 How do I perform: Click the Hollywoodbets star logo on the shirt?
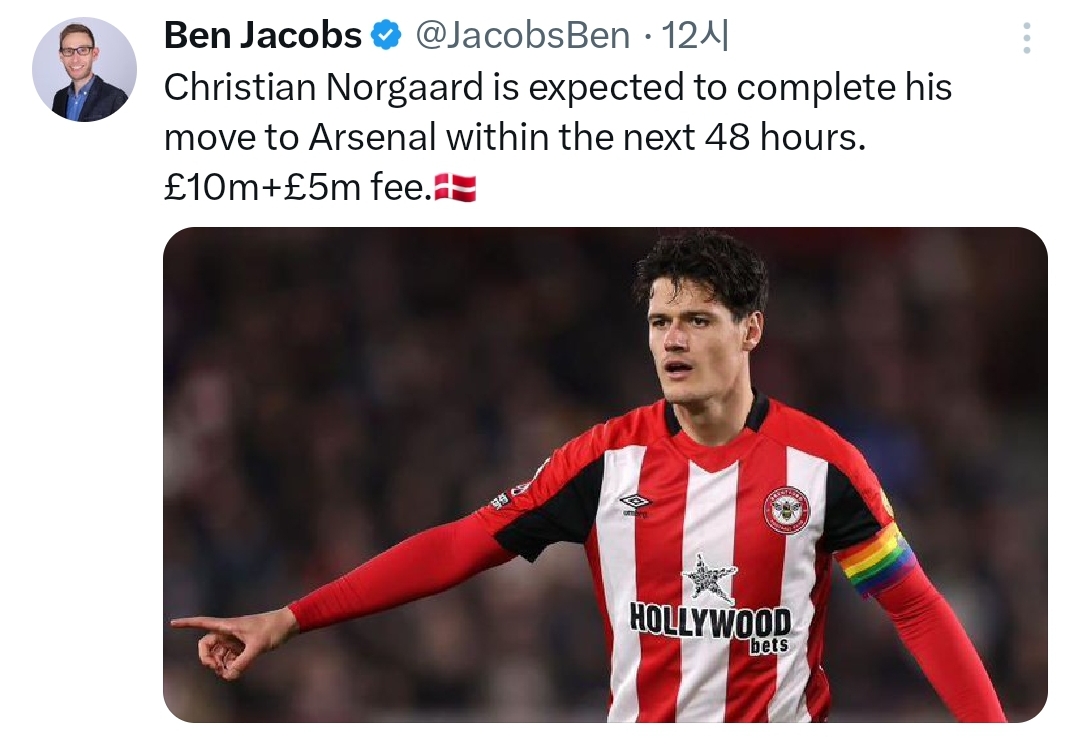(x=709, y=579)
